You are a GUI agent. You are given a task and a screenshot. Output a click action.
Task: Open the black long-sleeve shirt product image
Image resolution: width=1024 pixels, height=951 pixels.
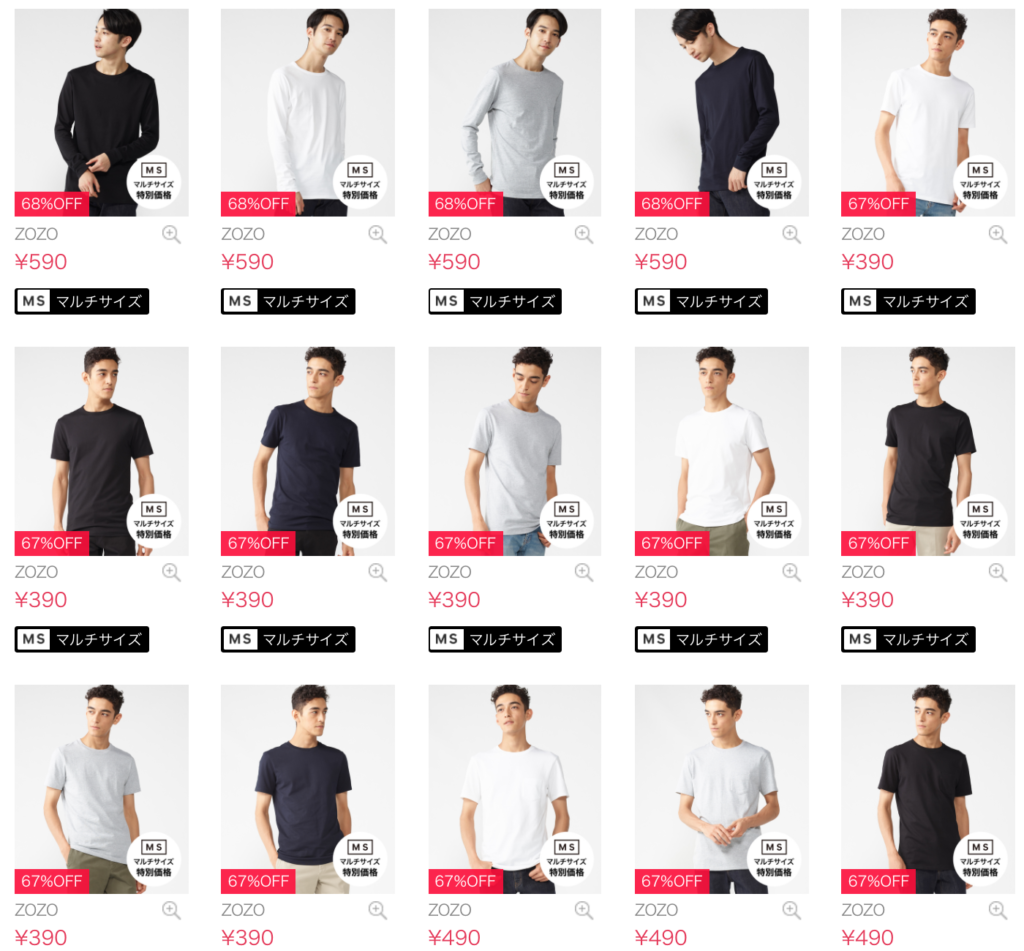(101, 112)
